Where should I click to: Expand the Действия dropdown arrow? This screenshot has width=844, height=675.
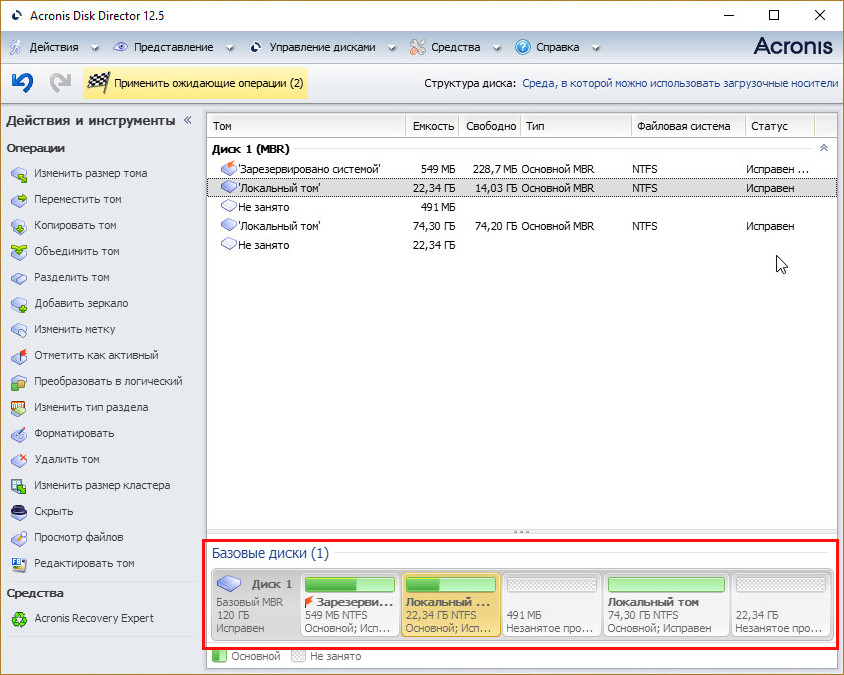(x=95, y=48)
